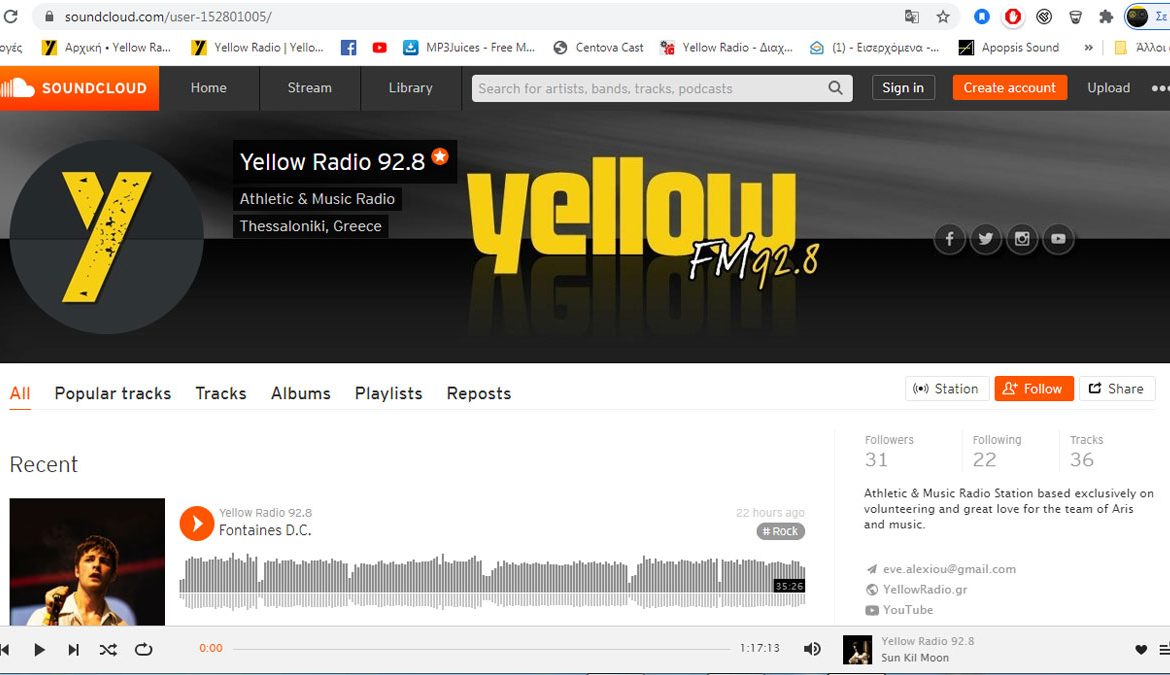Focus the search artists, bands, tracks field

(650, 88)
